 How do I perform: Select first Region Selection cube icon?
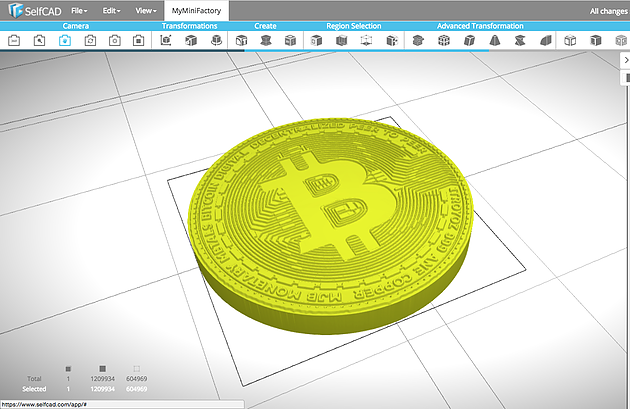click(316, 40)
